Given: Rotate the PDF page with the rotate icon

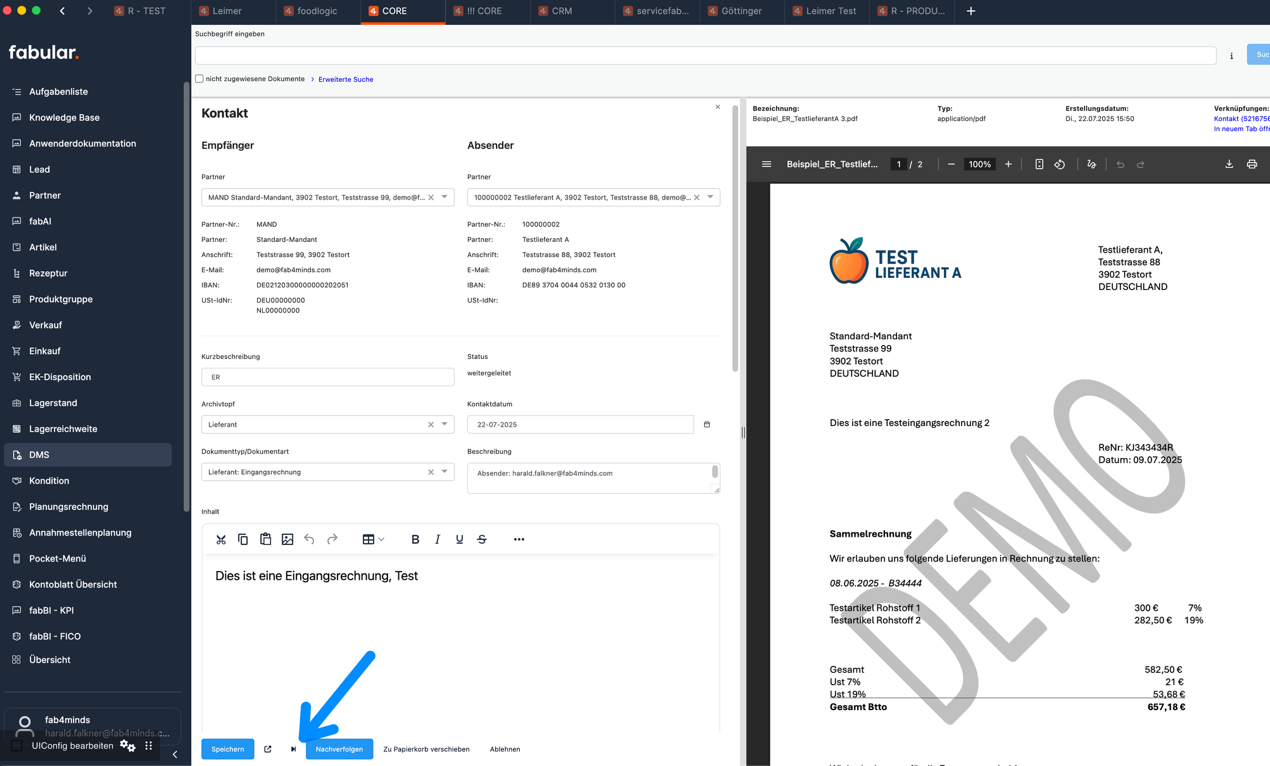Looking at the screenshot, I should coord(1060,164).
